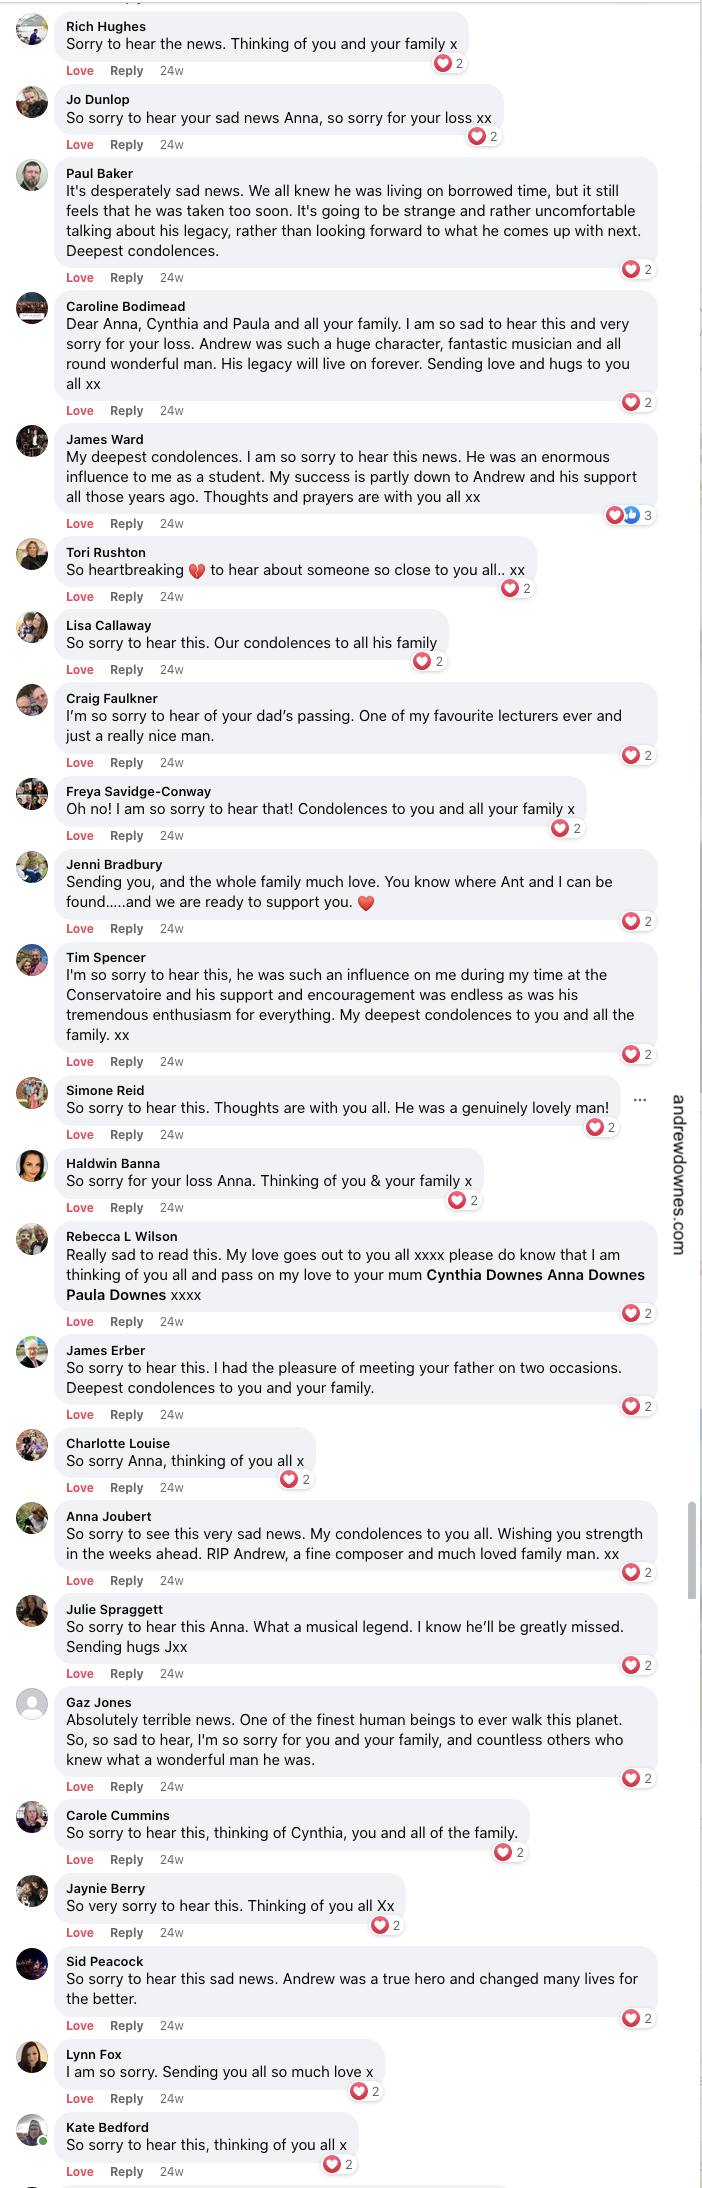Click Love under Sid Peacock's comment
The width and height of the screenshot is (702, 2188).
coord(80,2025)
